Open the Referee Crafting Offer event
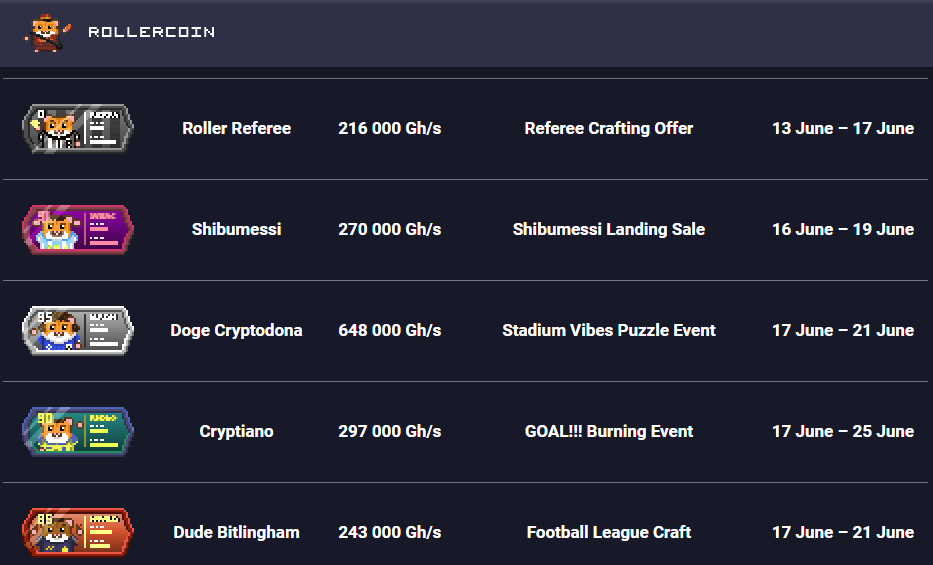Image resolution: width=933 pixels, height=565 pixels. click(609, 128)
